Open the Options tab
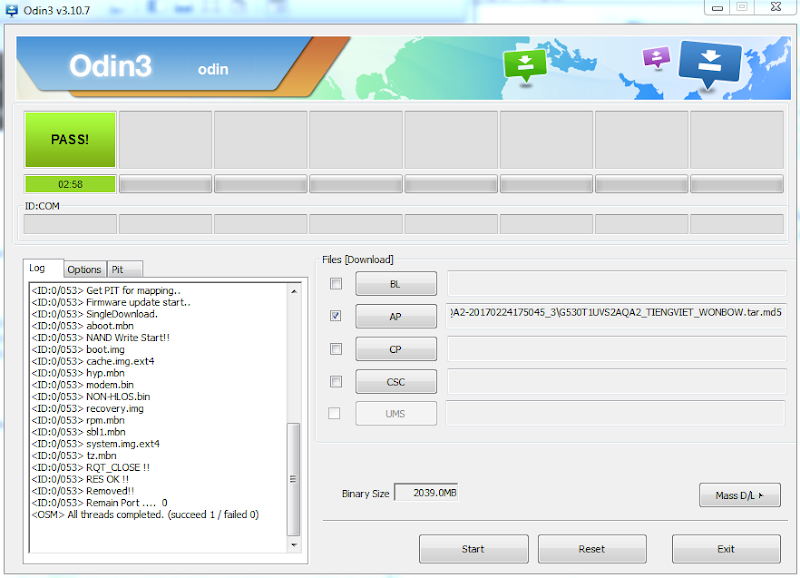Image resolution: width=800 pixels, height=578 pixels. (x=85, y=269)
